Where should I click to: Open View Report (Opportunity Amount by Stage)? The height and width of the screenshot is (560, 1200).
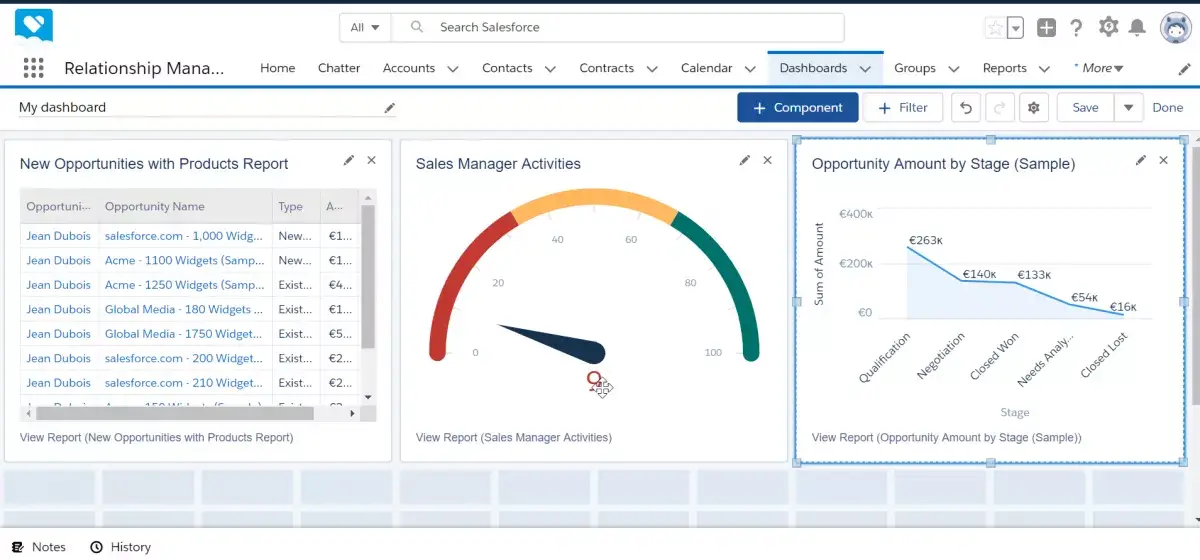[x=947, y=437]
